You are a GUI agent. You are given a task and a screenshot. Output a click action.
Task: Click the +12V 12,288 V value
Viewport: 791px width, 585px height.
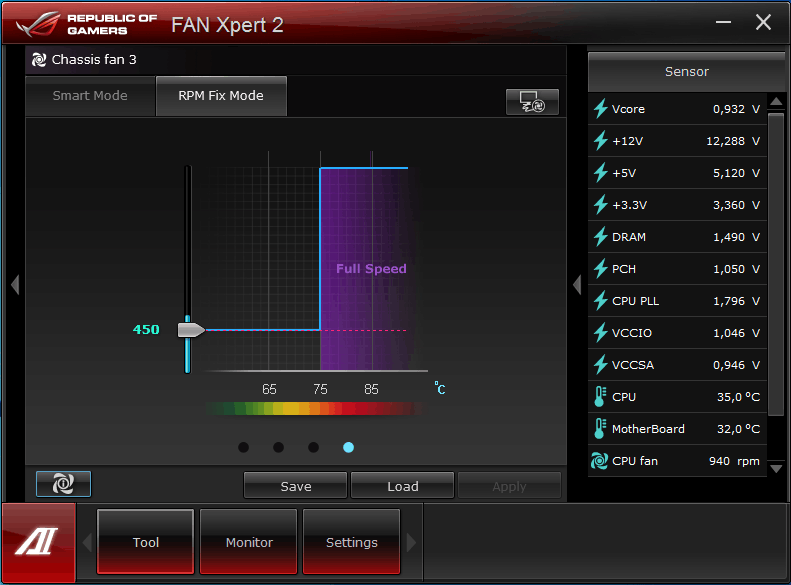click(x=733, y=141)
